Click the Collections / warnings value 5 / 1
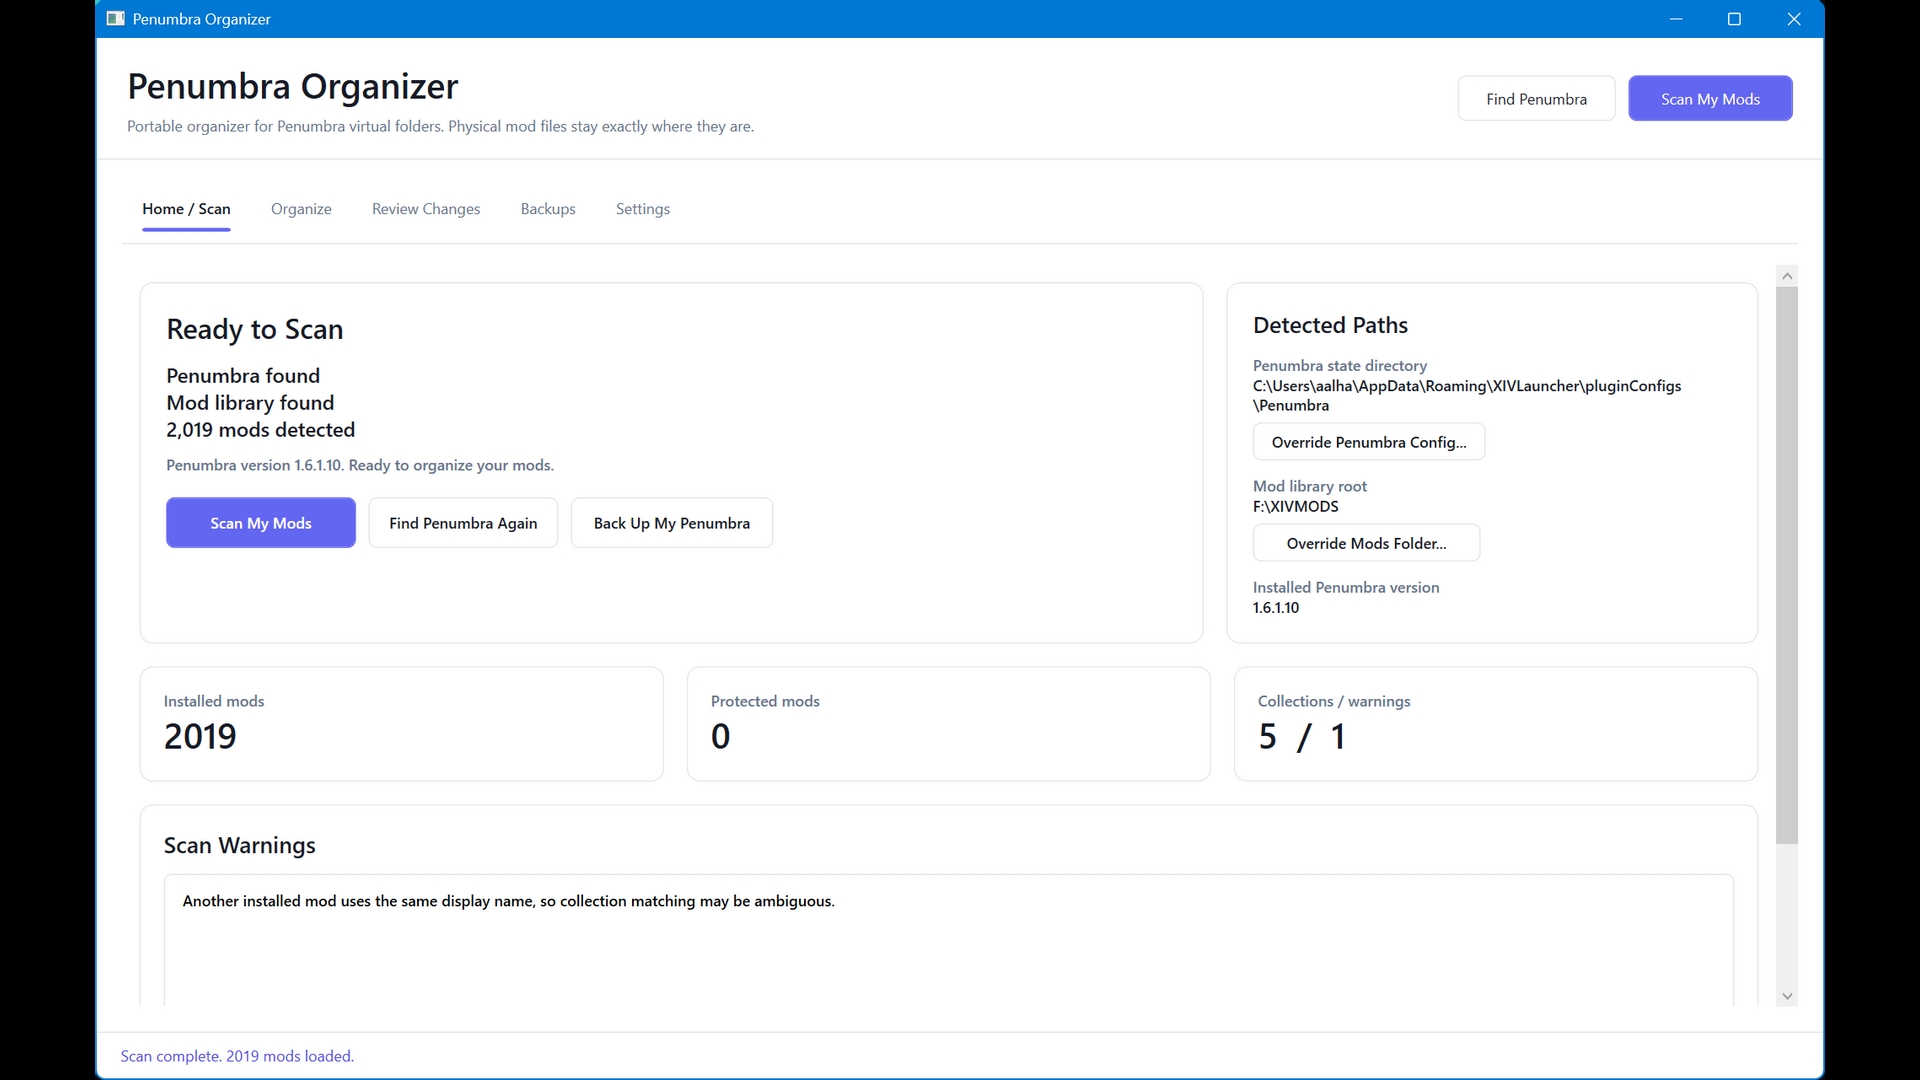The height and width of the screenshot is (1080, 1920). [x=1302, y=737]
